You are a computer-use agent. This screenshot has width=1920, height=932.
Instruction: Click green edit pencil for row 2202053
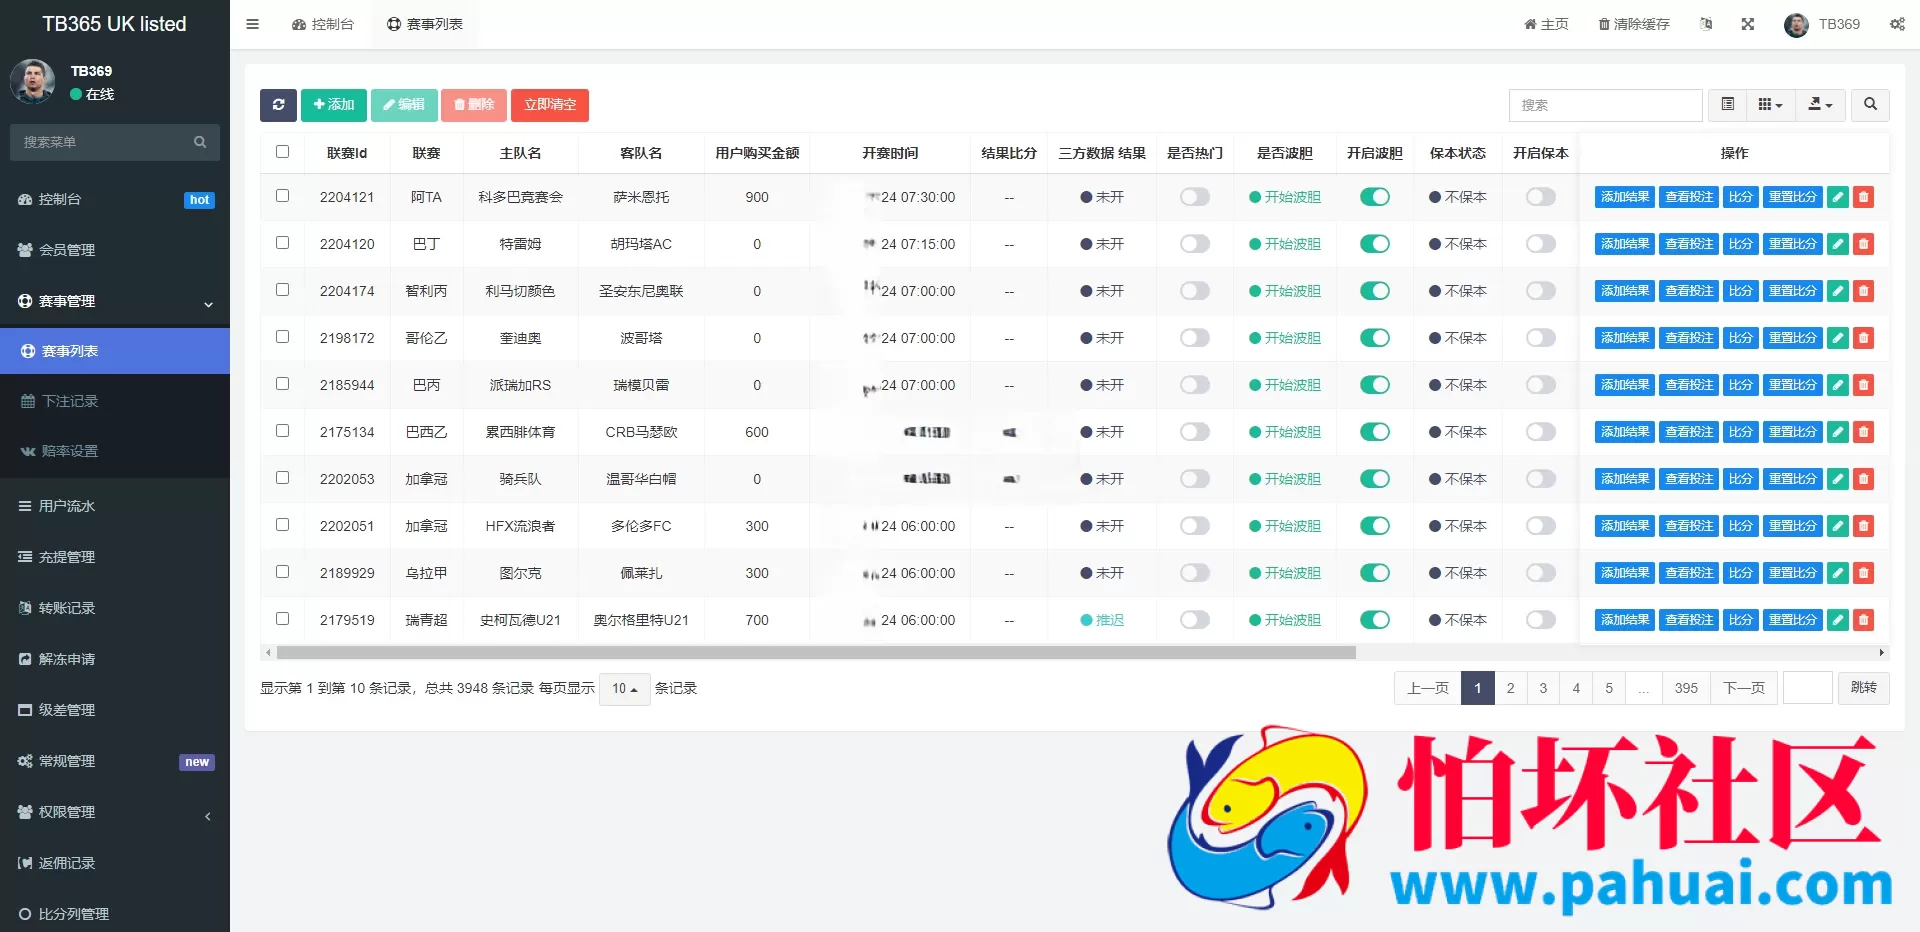click(x=1838, y=479)
